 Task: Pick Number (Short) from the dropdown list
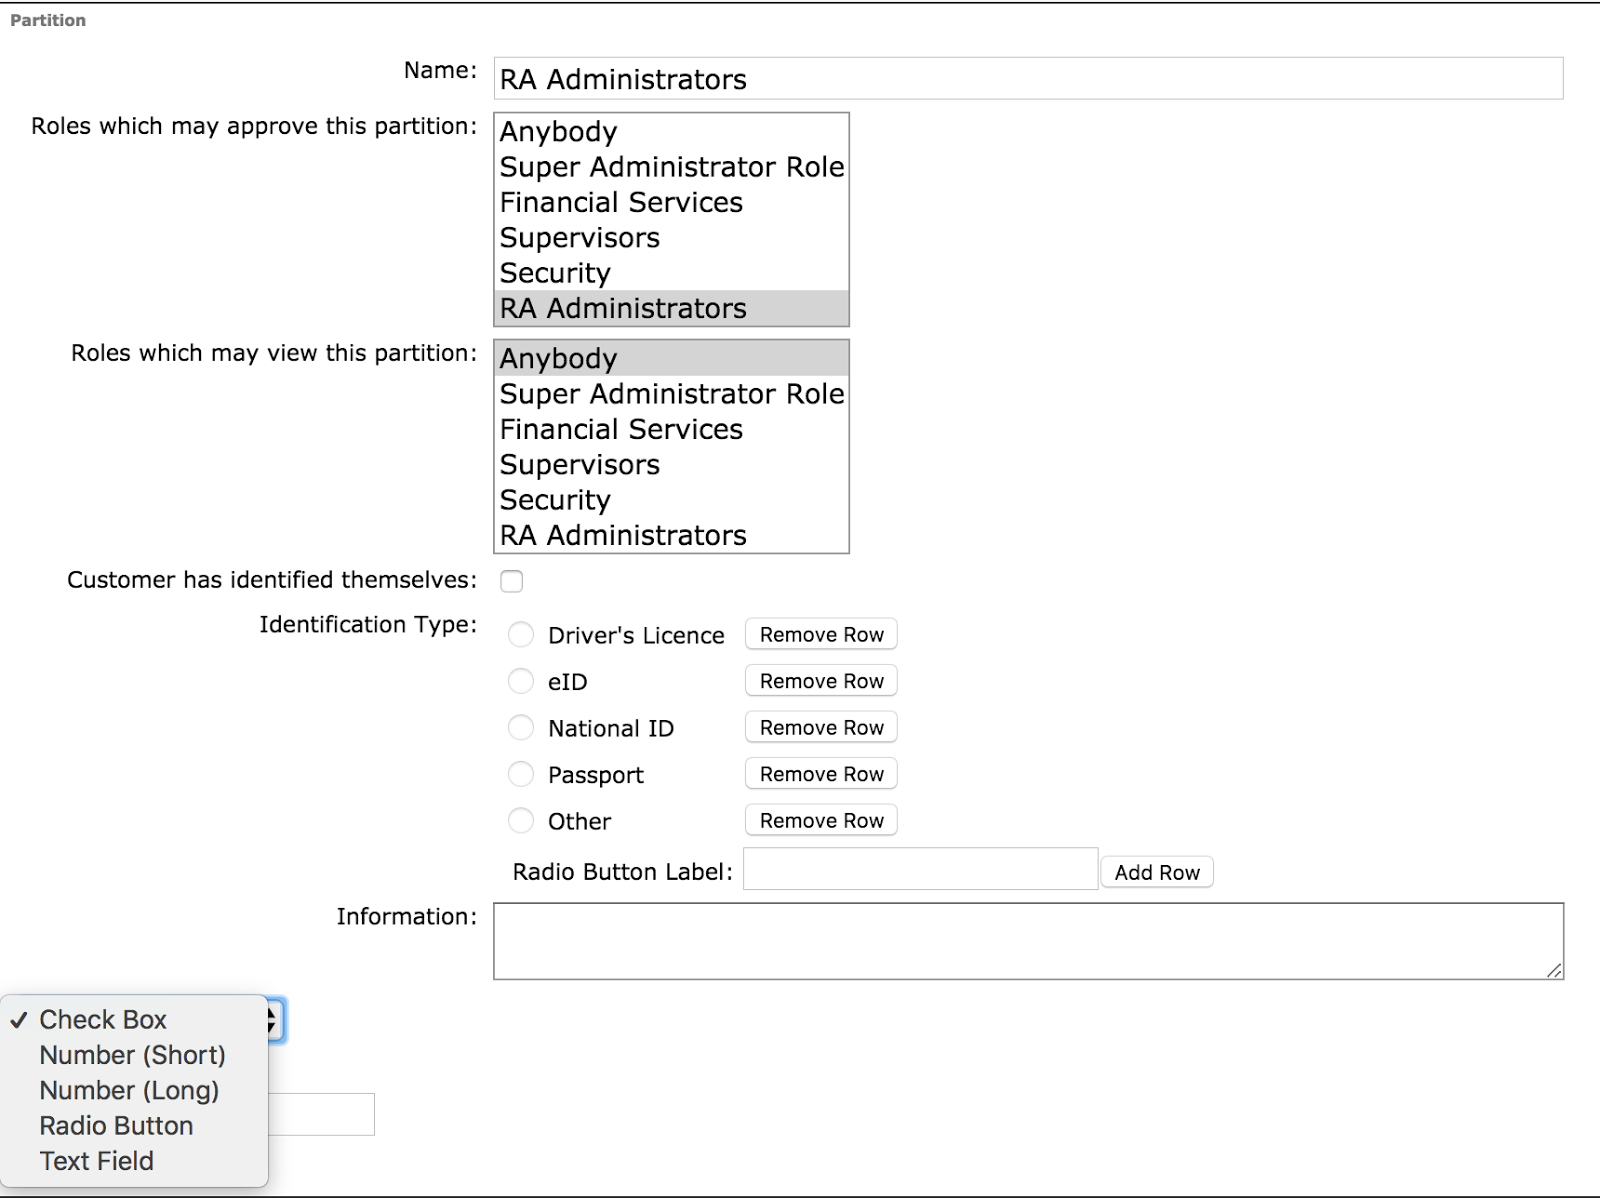coord(132,1055)
